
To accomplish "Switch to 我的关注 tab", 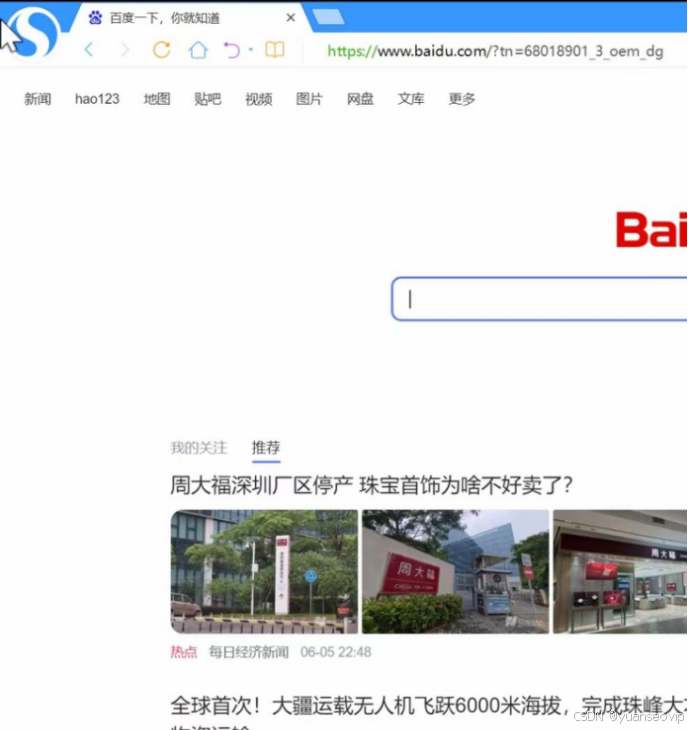I will coord(199,448).
